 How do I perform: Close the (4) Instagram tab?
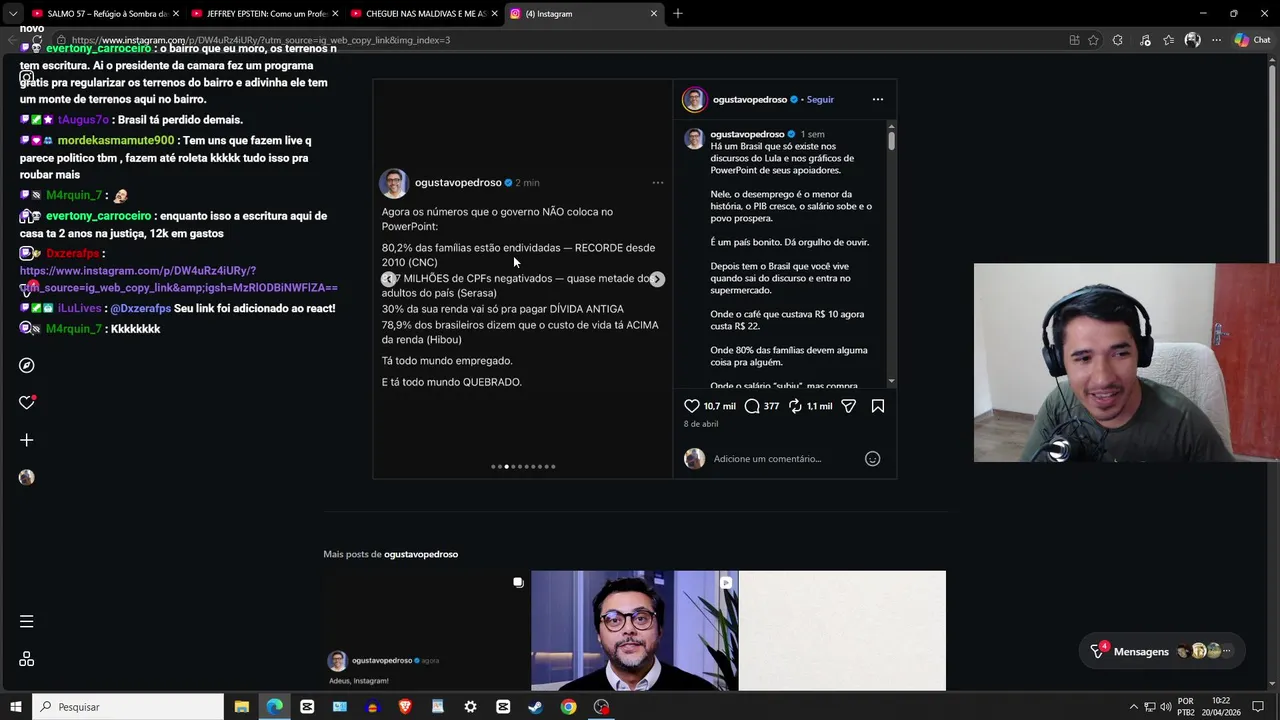(654, 14)
